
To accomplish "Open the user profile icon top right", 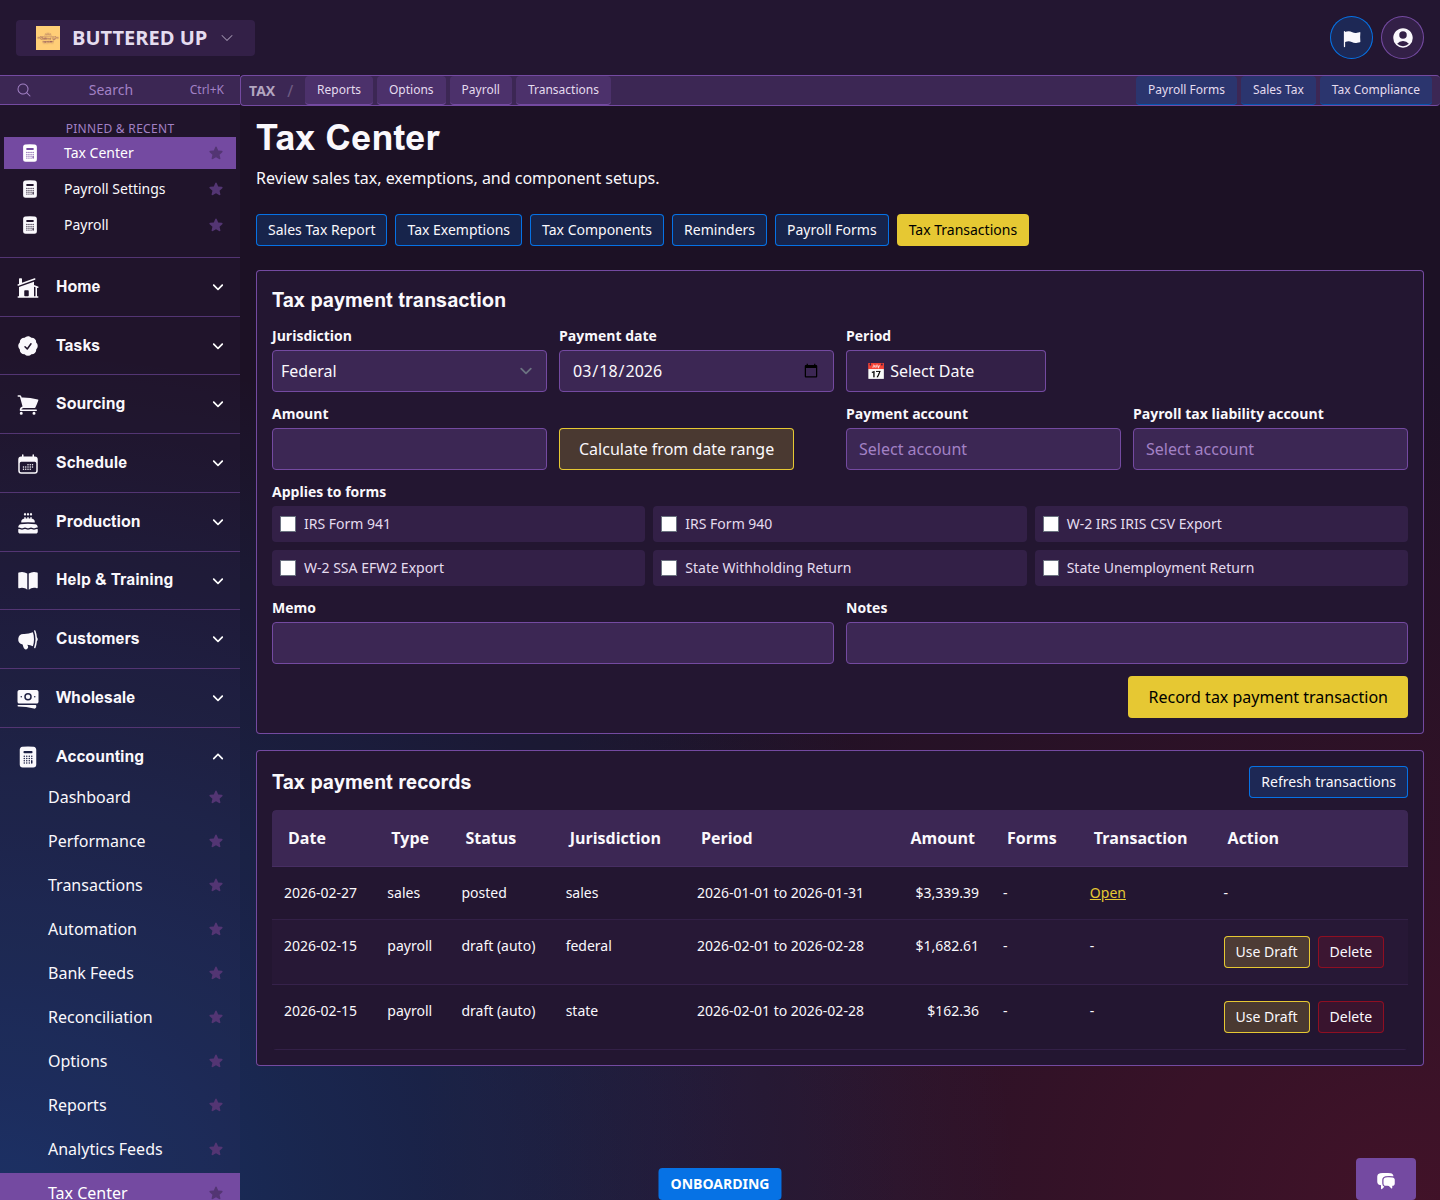I will [1401, 37].
